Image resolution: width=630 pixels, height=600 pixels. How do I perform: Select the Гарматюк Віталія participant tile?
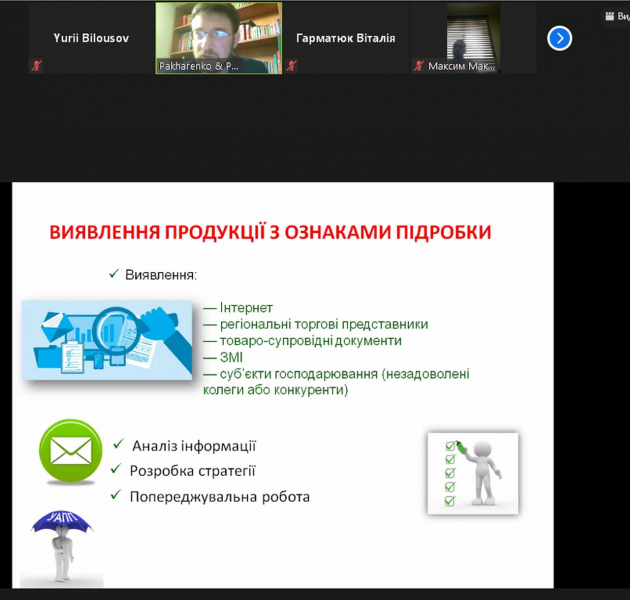(x=346, y=38)
